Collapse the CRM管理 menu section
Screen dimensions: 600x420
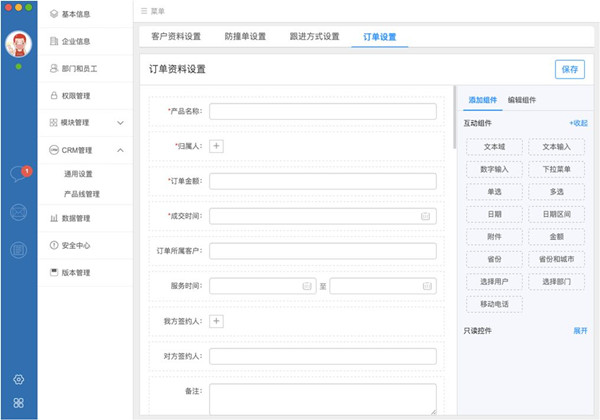(x=120, y=151)
